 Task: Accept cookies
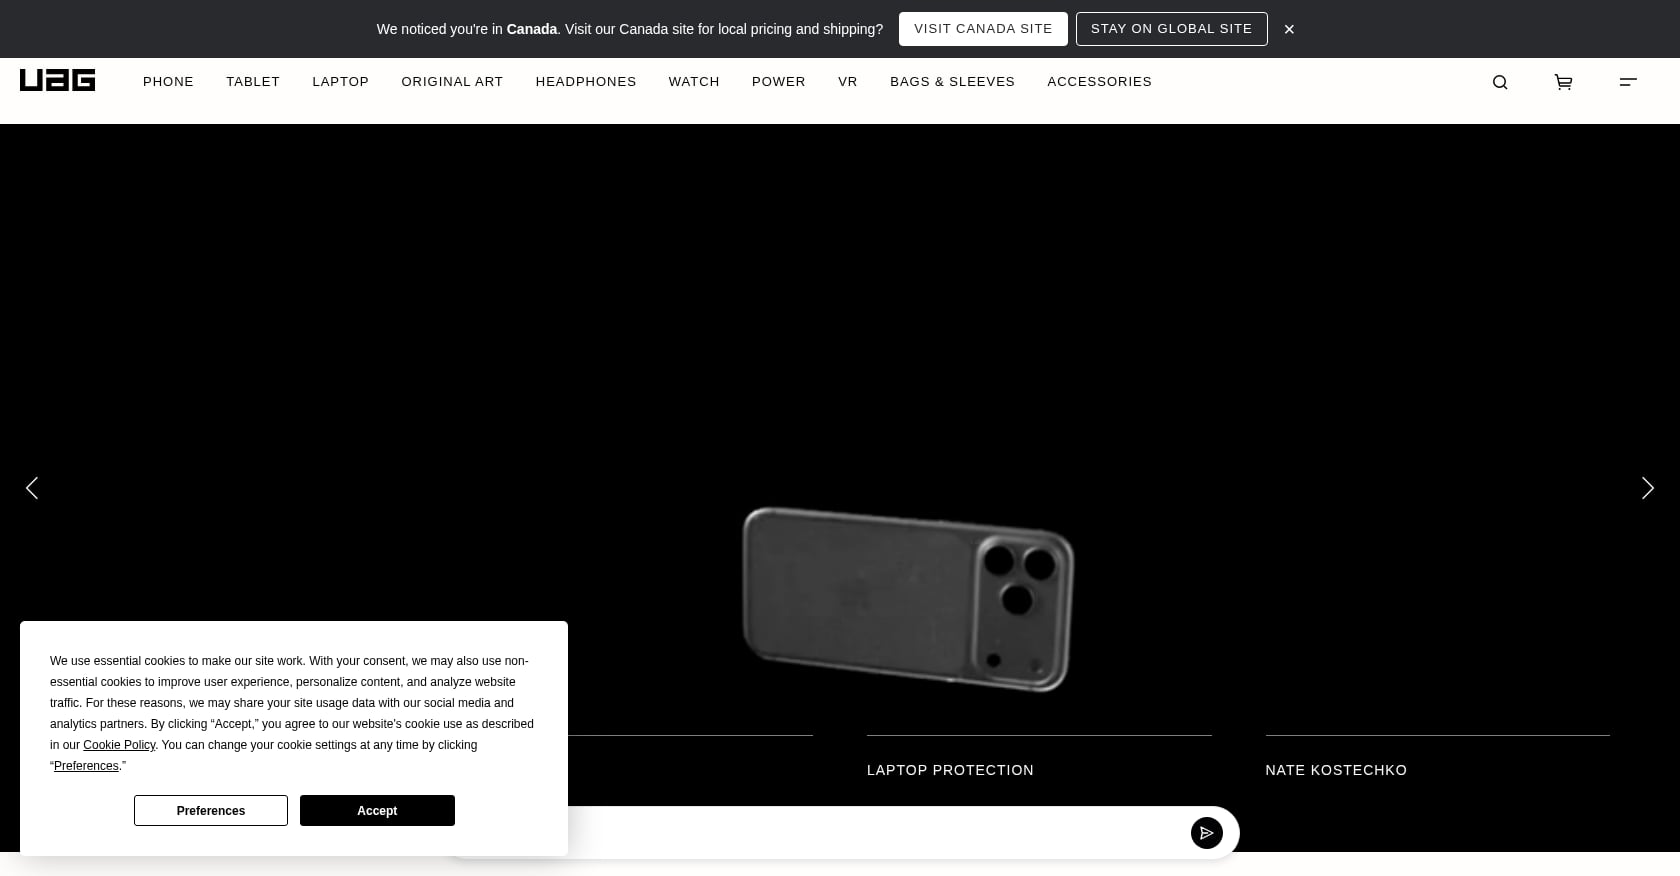point(377,810)
